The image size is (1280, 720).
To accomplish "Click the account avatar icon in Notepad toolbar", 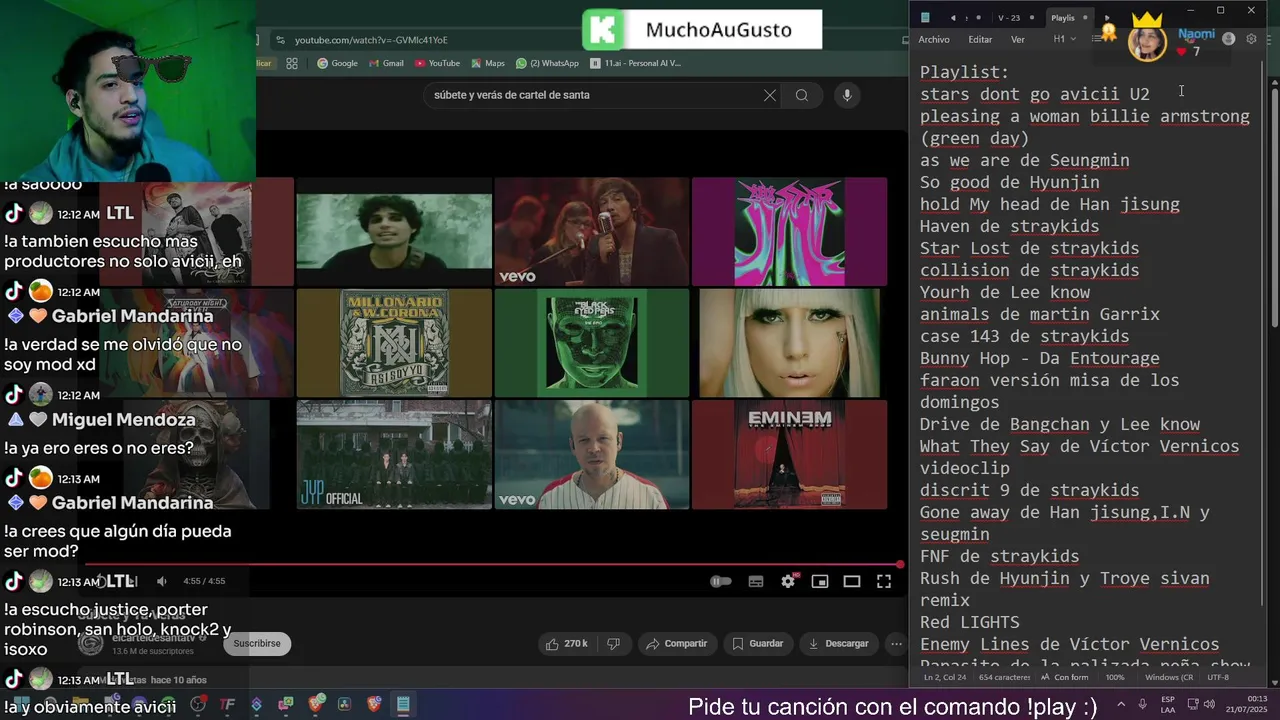I will 1228,39.
